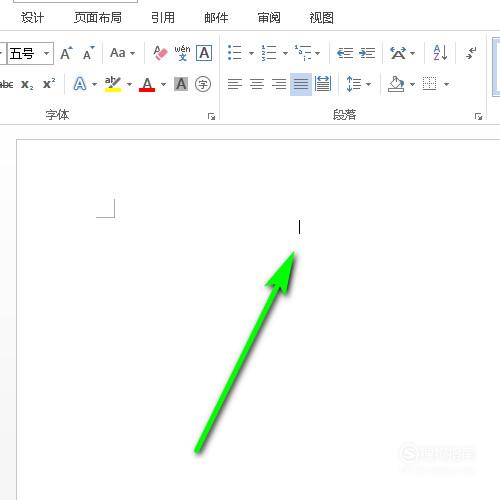The height and width of the screenshot is (500, 500).
Task: Open the 视图 tab
Action: click(322, 18)
